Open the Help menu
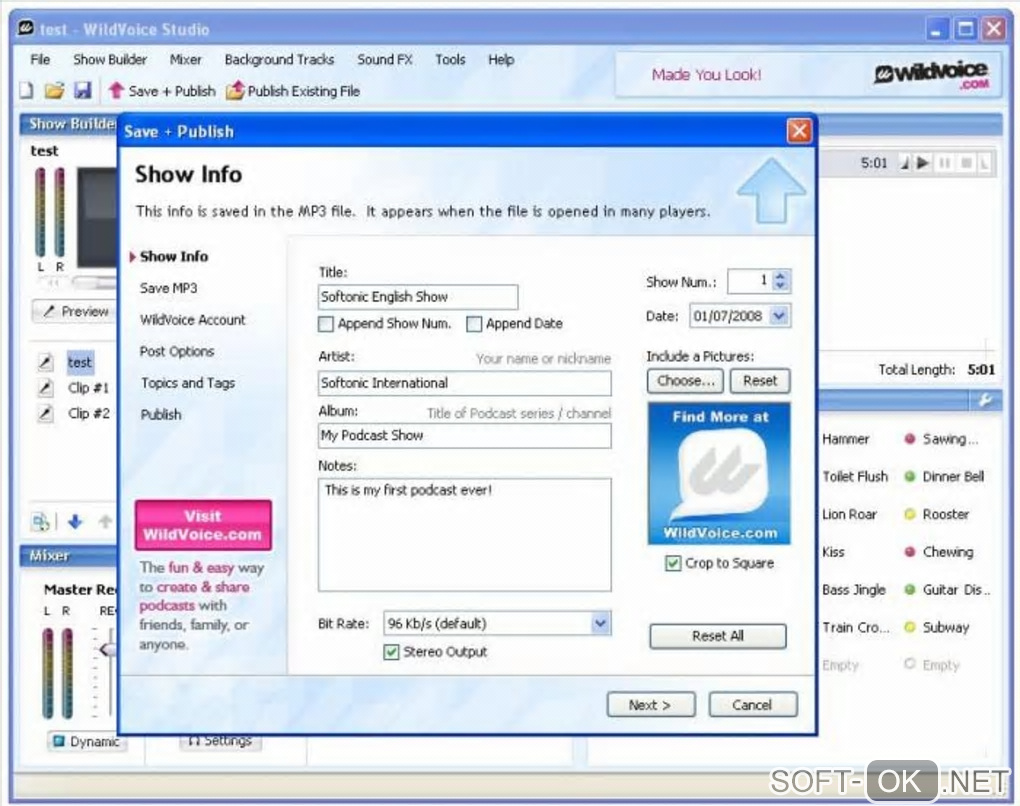1020x806 pixels. point(501,59)
